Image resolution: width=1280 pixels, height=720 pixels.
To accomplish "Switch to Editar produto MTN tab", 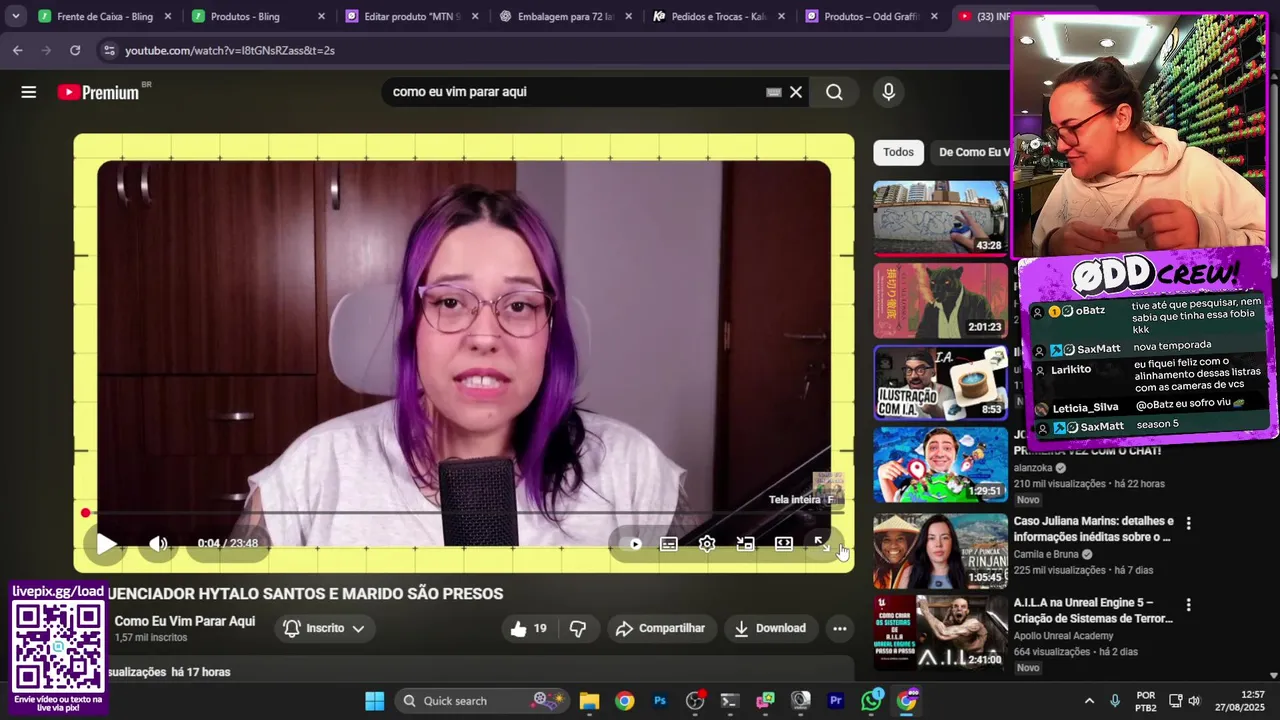I will (412, 17).
